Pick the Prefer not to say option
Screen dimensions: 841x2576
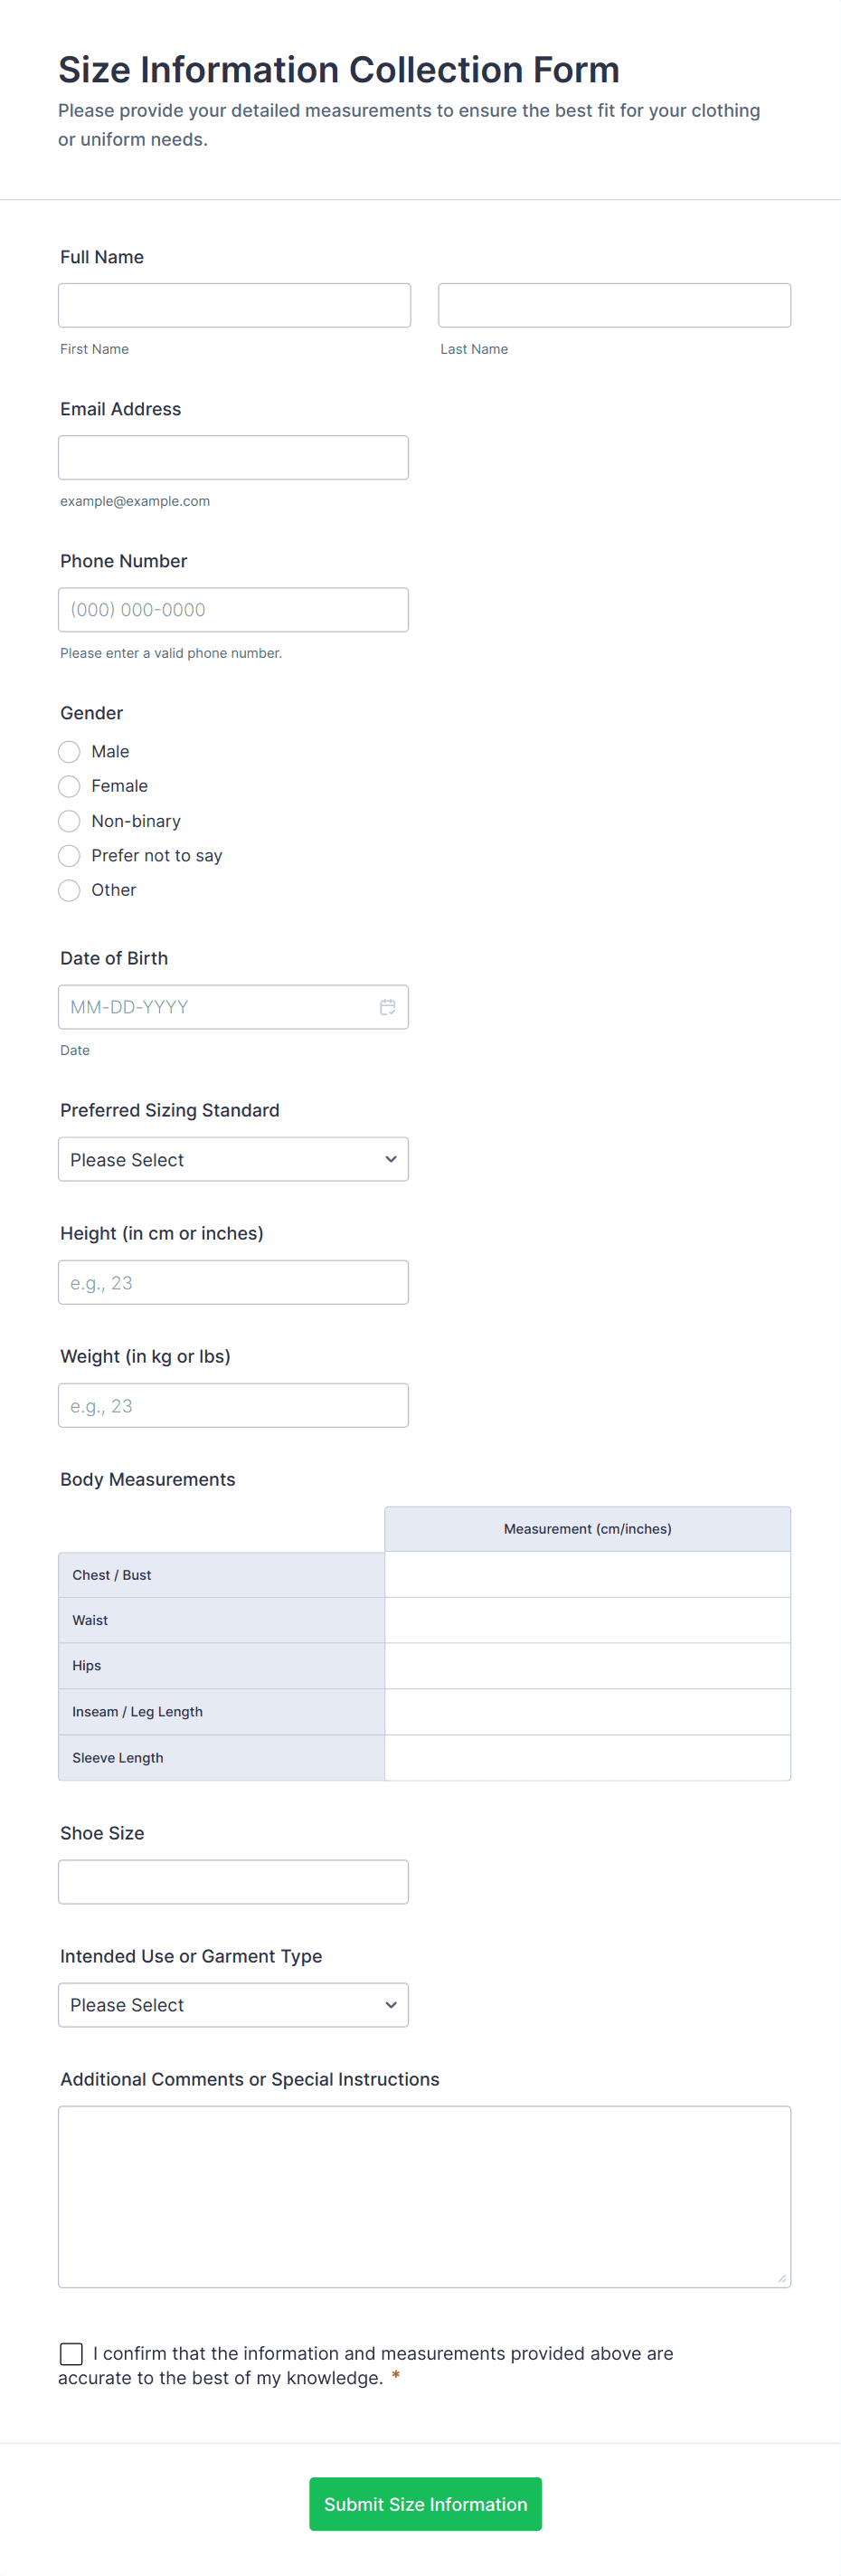click(x=69, y=855)
